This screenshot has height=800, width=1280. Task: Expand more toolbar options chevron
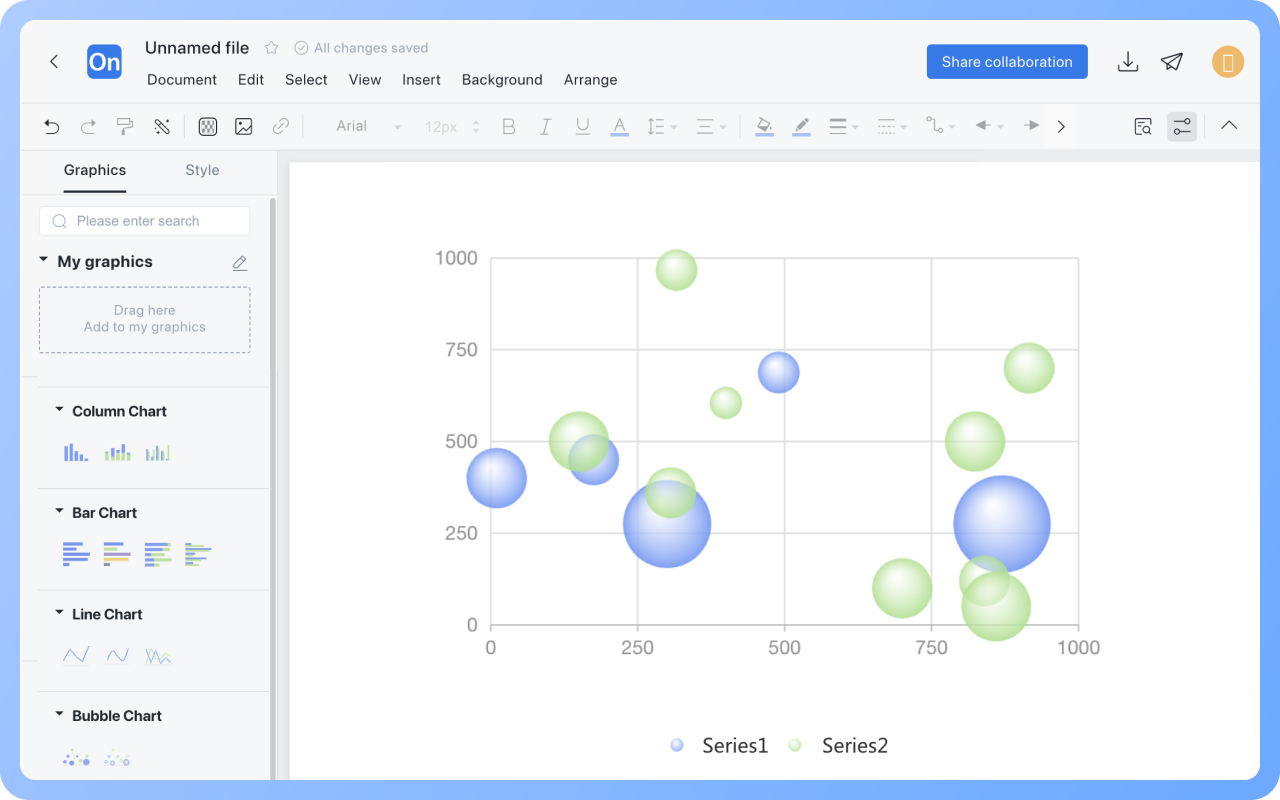coord(1061,126)
